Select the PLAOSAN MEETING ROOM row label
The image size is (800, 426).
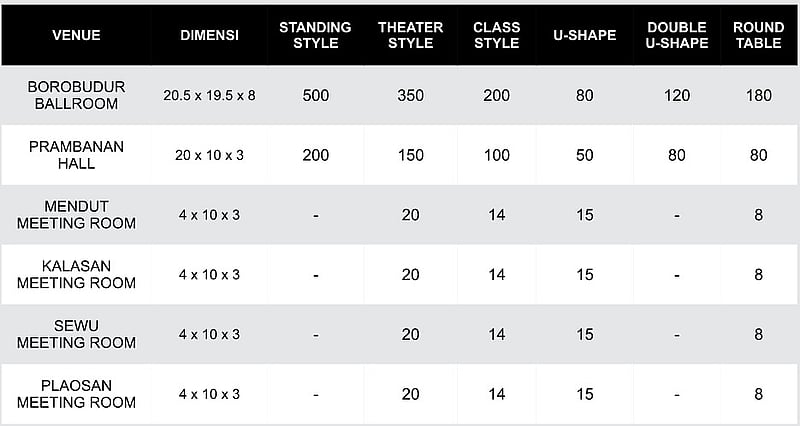pos(76,394)
